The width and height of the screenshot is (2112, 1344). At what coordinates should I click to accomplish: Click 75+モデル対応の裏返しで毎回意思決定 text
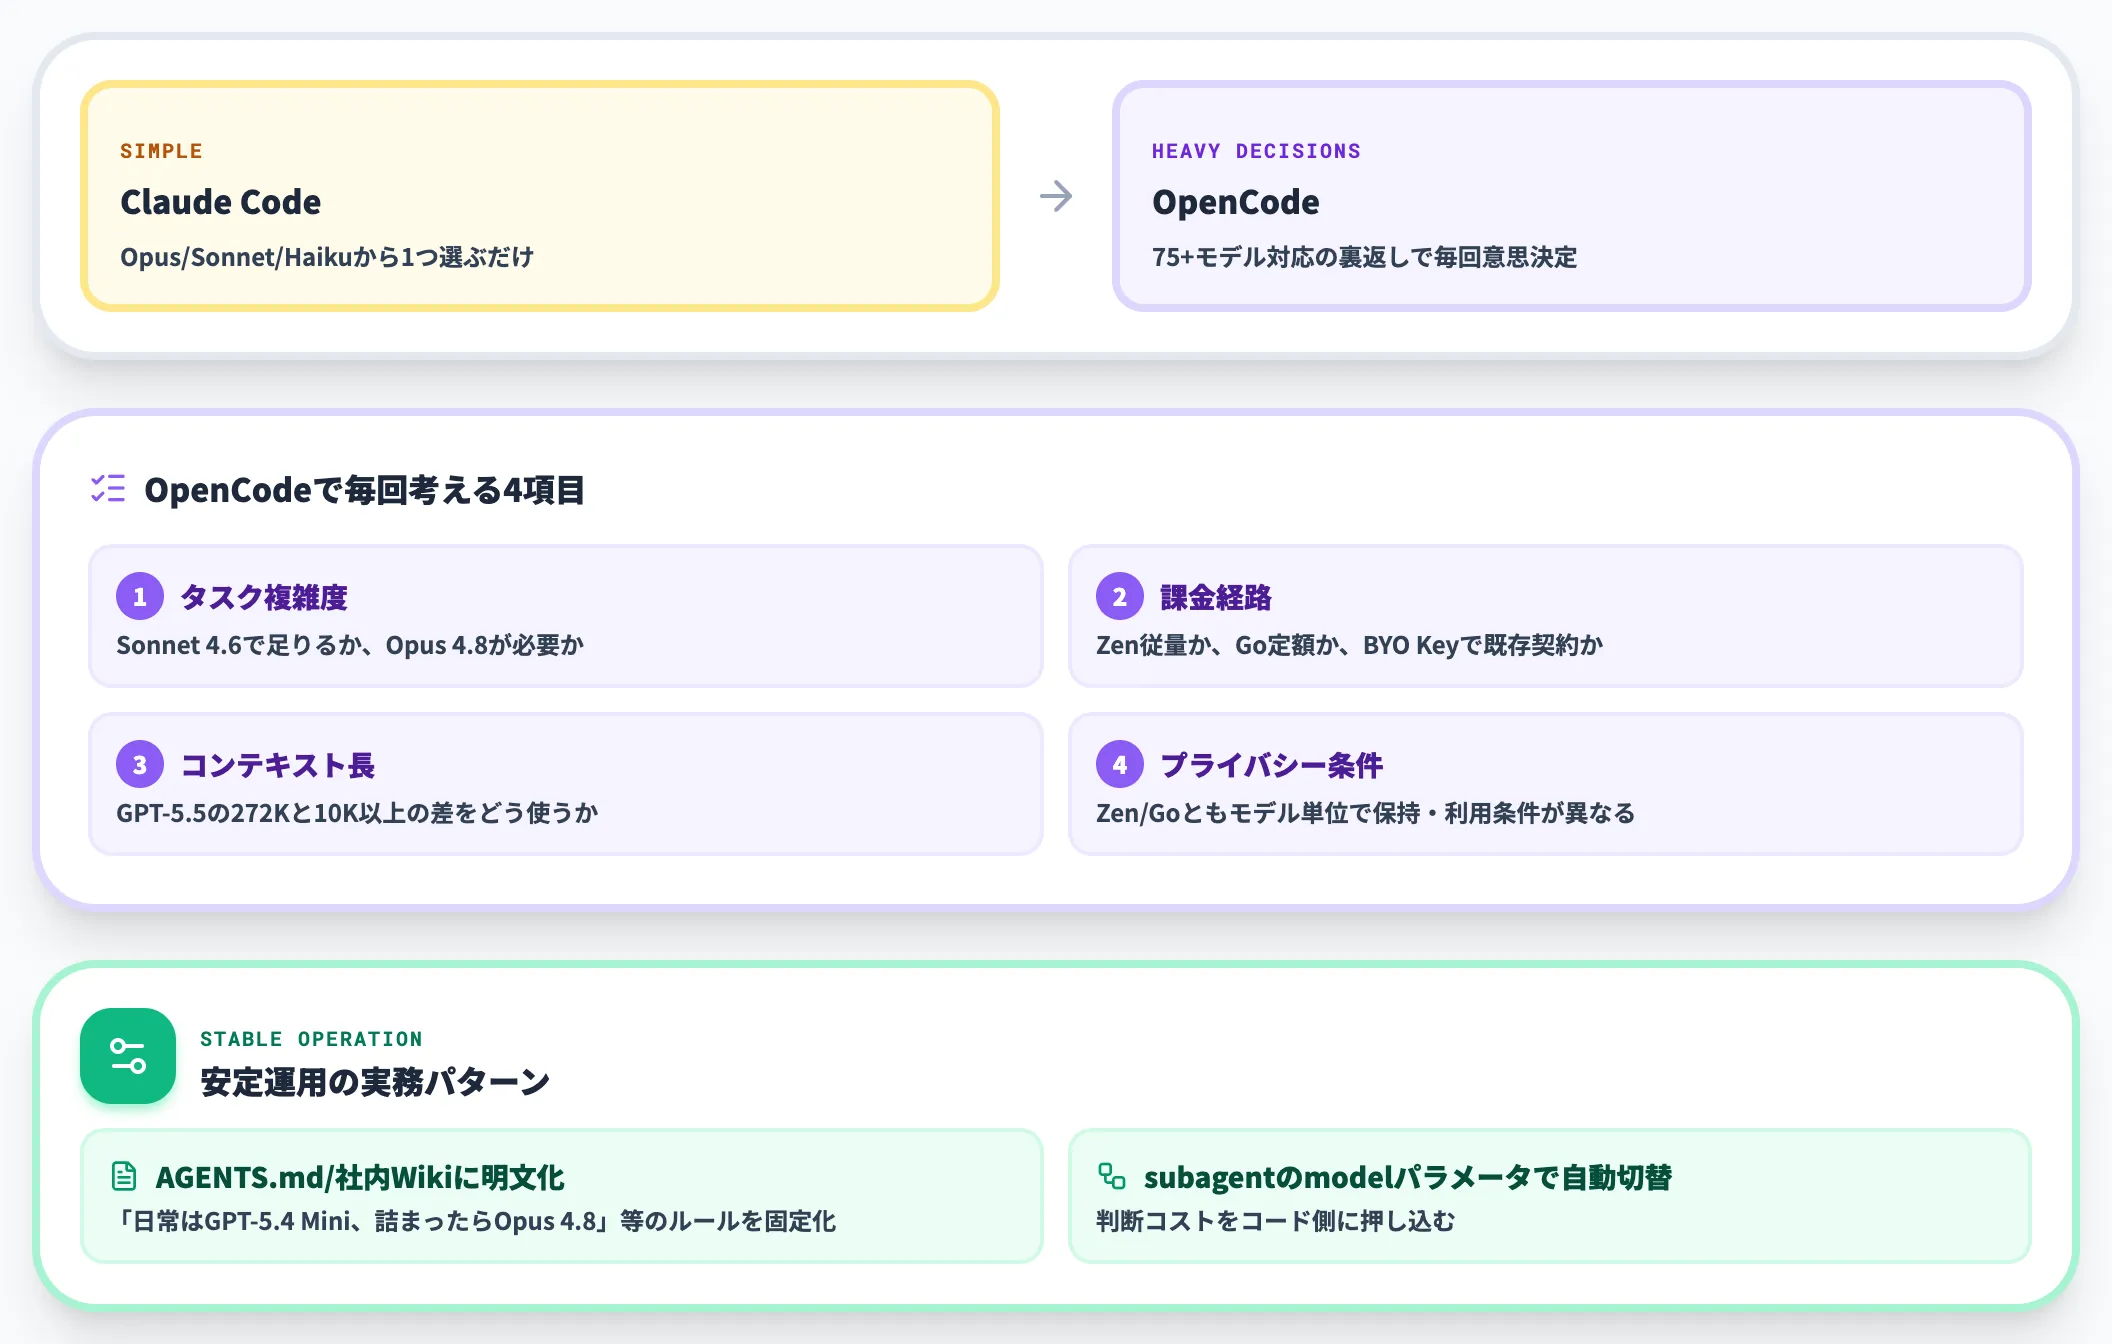coord(1364,257)
